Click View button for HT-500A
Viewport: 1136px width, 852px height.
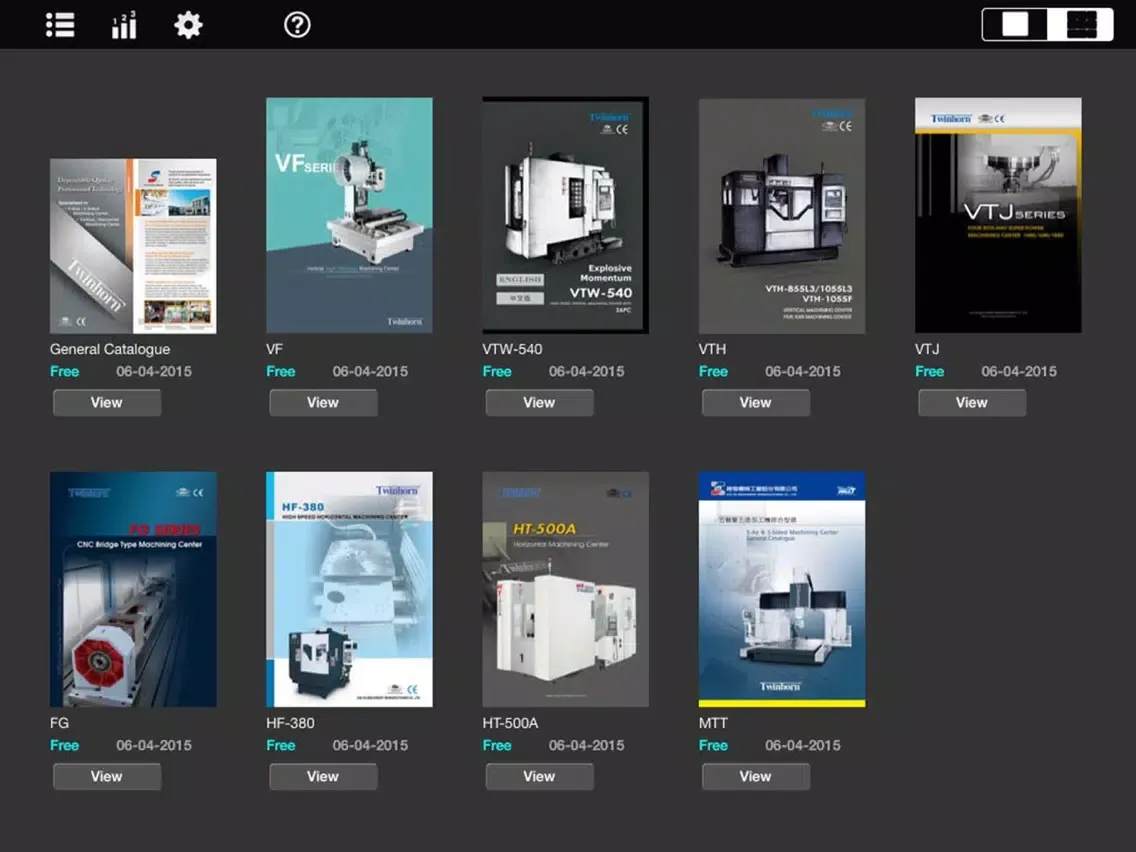tap(539, 777)
